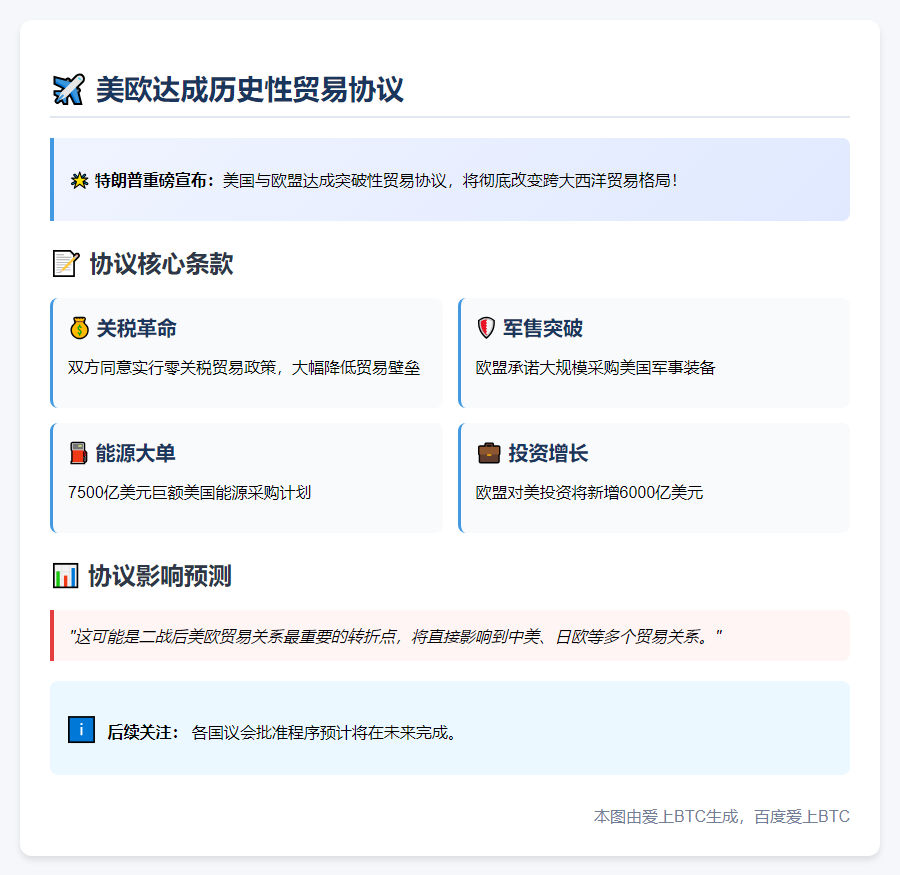Select the main title 美欧达成历史性贸易协议
The width and height of the screenshot is (900, 875).
tap(250, 90)
